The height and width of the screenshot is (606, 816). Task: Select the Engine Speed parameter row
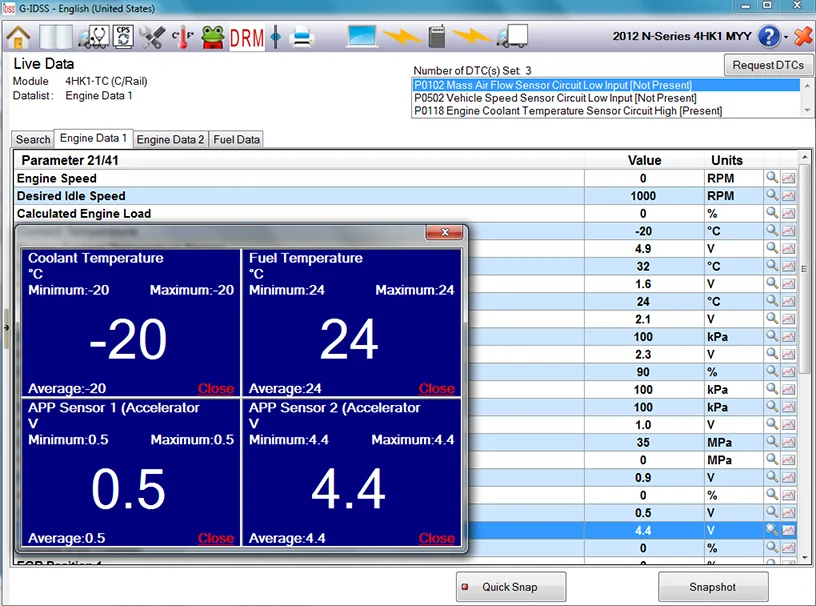point(406,178)
